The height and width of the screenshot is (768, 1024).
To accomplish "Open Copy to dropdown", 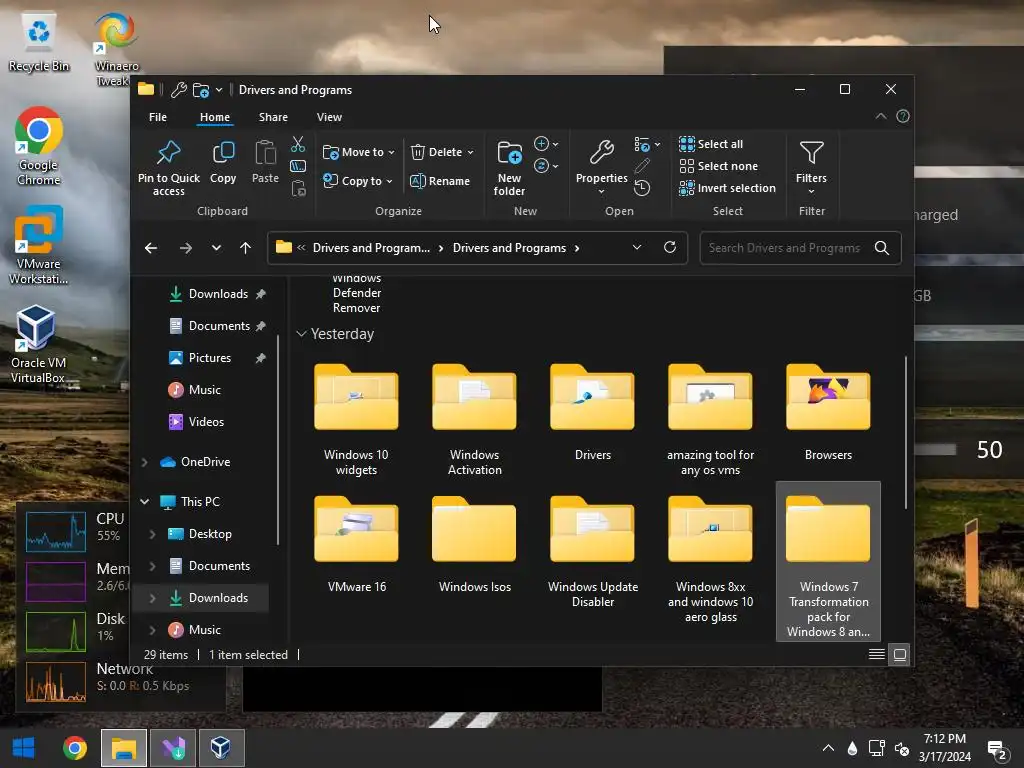I will pyautogui.click(x=358, y=181).
